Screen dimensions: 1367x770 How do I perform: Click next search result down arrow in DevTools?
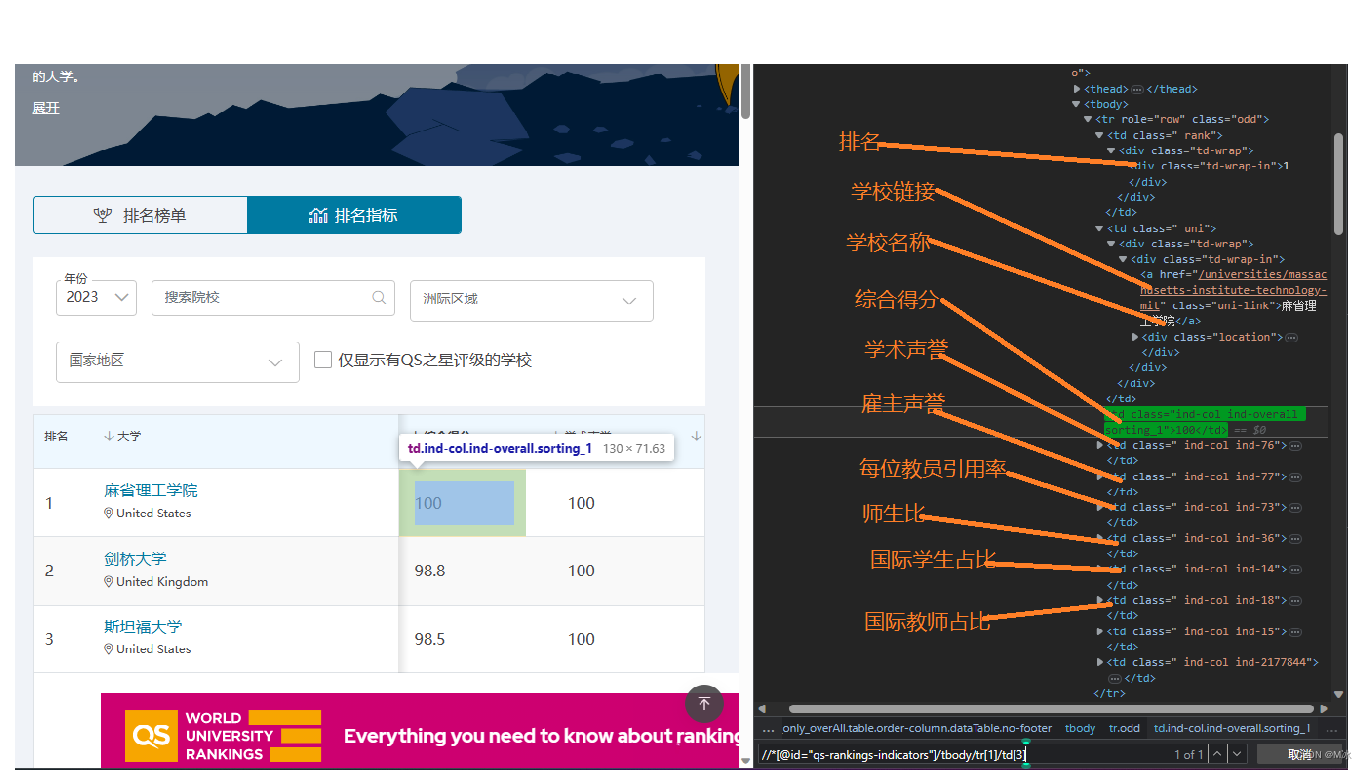1238,754
